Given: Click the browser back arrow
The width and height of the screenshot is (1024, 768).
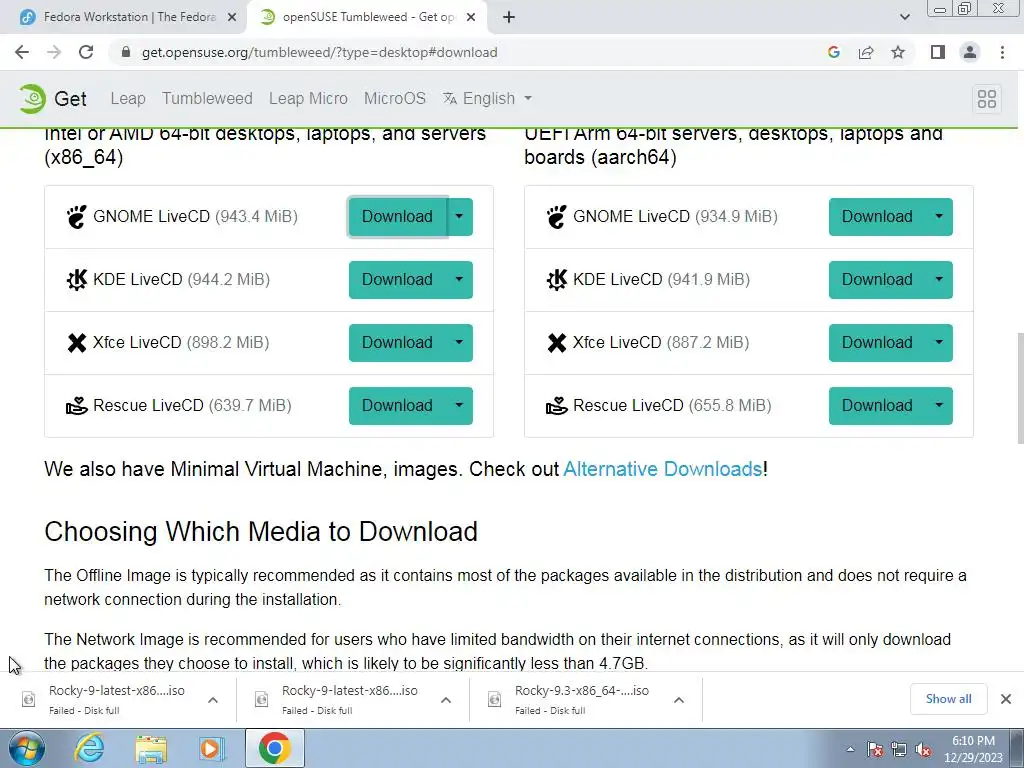Looking at the screenshot, I should click(x=22, y=52).
